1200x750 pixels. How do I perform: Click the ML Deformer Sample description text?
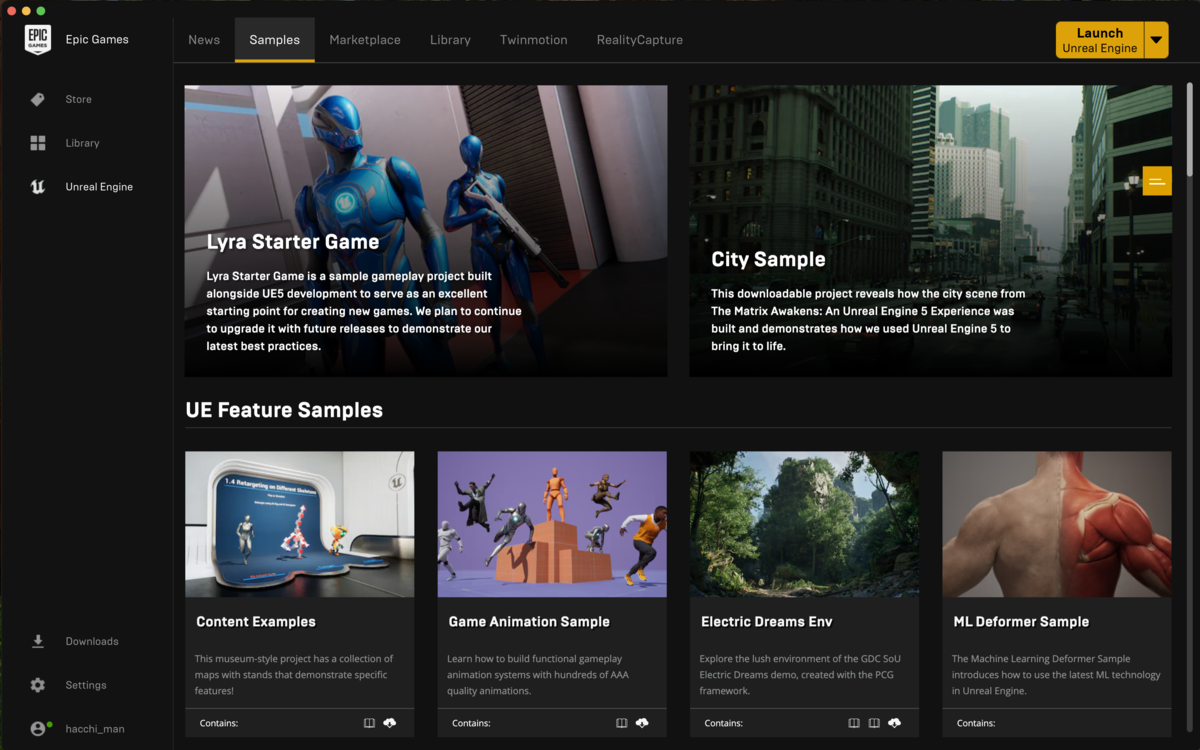[x=1056, y=675]
